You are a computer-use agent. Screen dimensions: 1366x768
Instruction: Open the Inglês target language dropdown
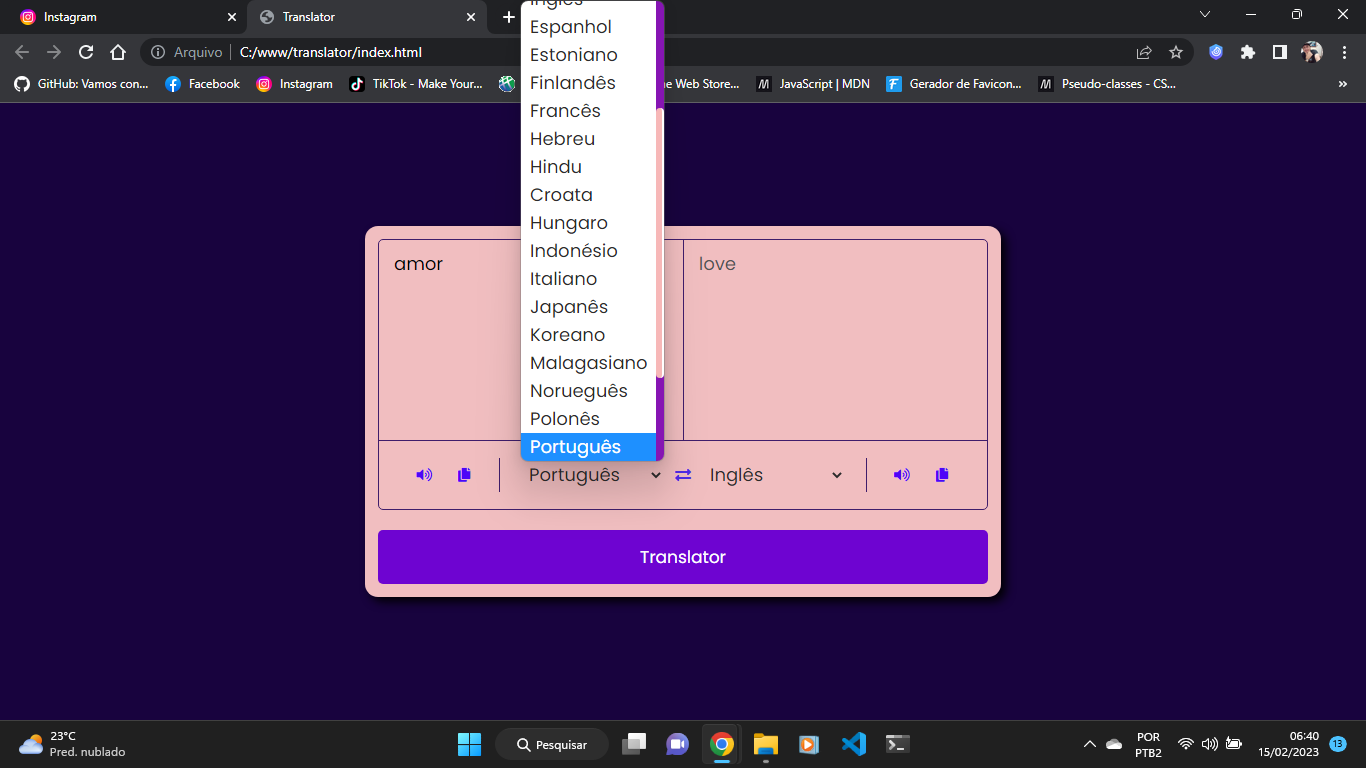tap(775, 475)
